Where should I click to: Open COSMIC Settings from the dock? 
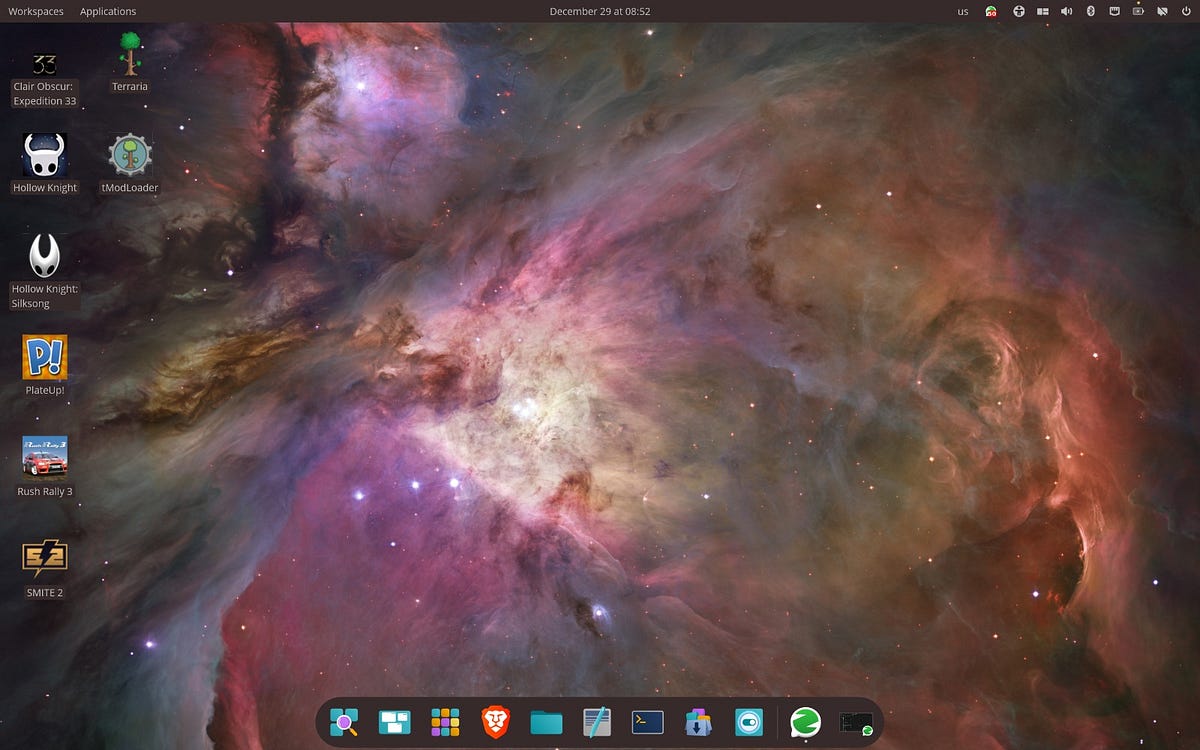point(749,722)
